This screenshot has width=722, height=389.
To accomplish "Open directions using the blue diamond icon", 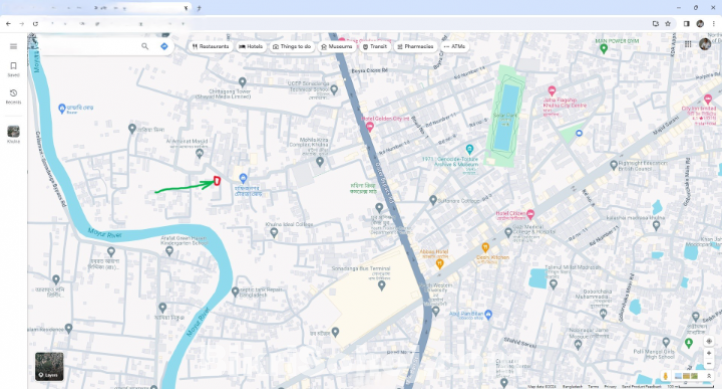I will (x=164, y=46).
